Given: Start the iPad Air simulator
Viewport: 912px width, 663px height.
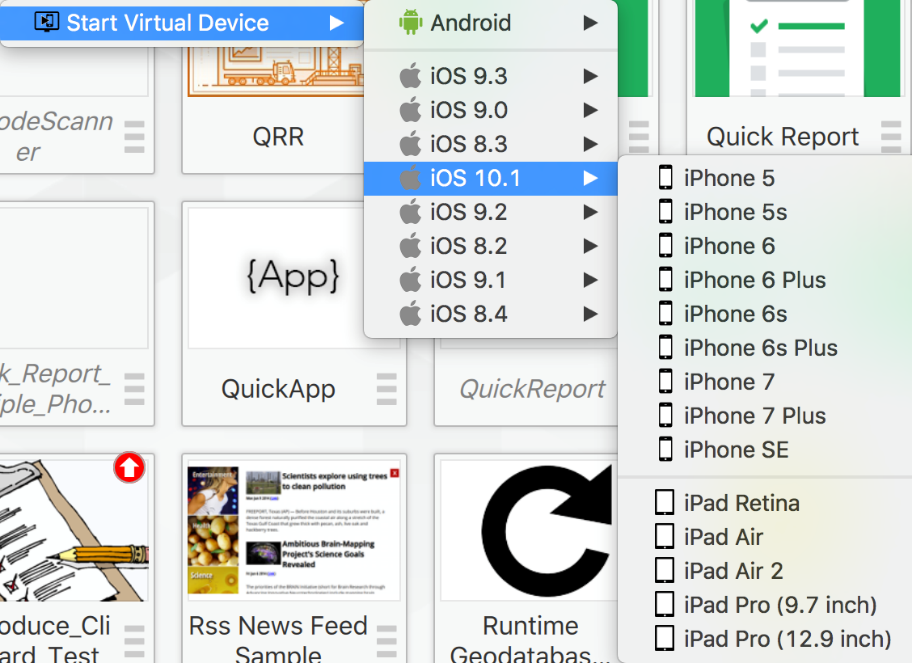Looking at the screenshot, I should 765,537.
